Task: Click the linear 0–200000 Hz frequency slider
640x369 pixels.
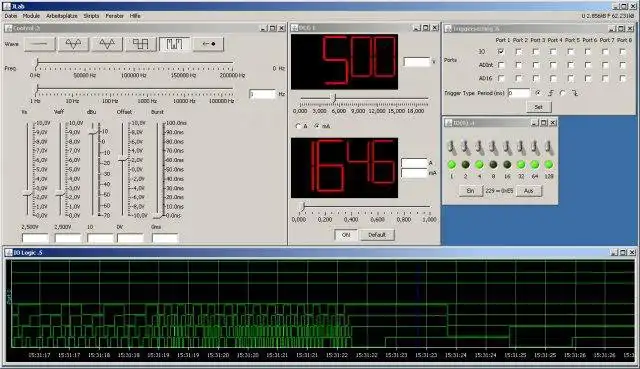Action: point(135,63)
